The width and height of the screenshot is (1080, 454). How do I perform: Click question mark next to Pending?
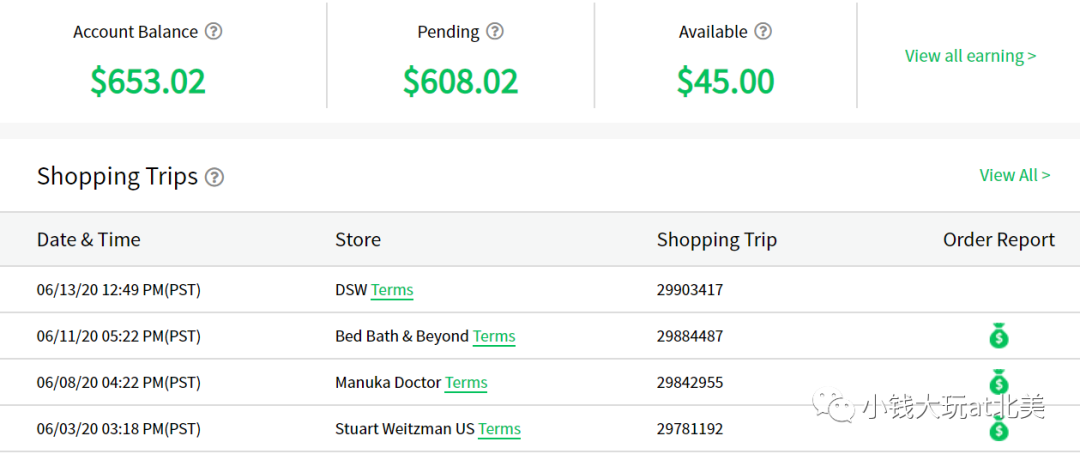[495, 32]
